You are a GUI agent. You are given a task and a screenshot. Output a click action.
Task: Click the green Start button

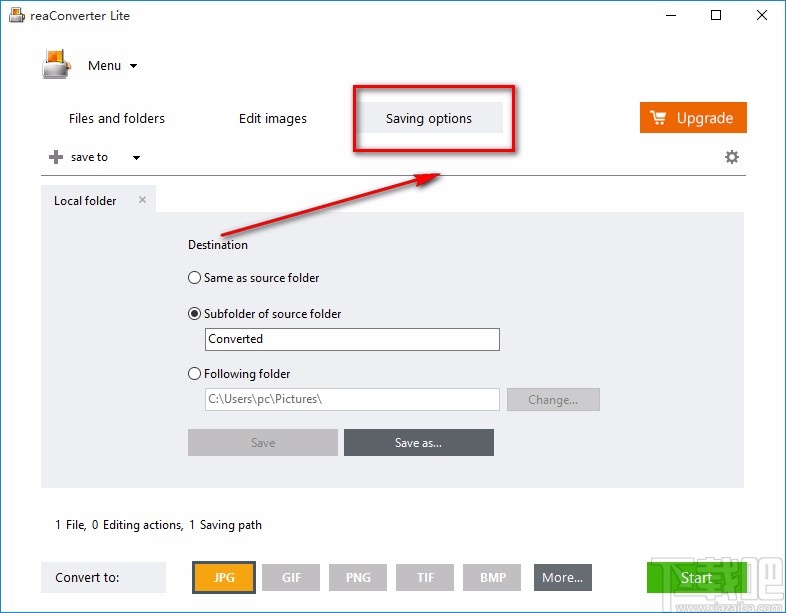(x=696, y=577)
